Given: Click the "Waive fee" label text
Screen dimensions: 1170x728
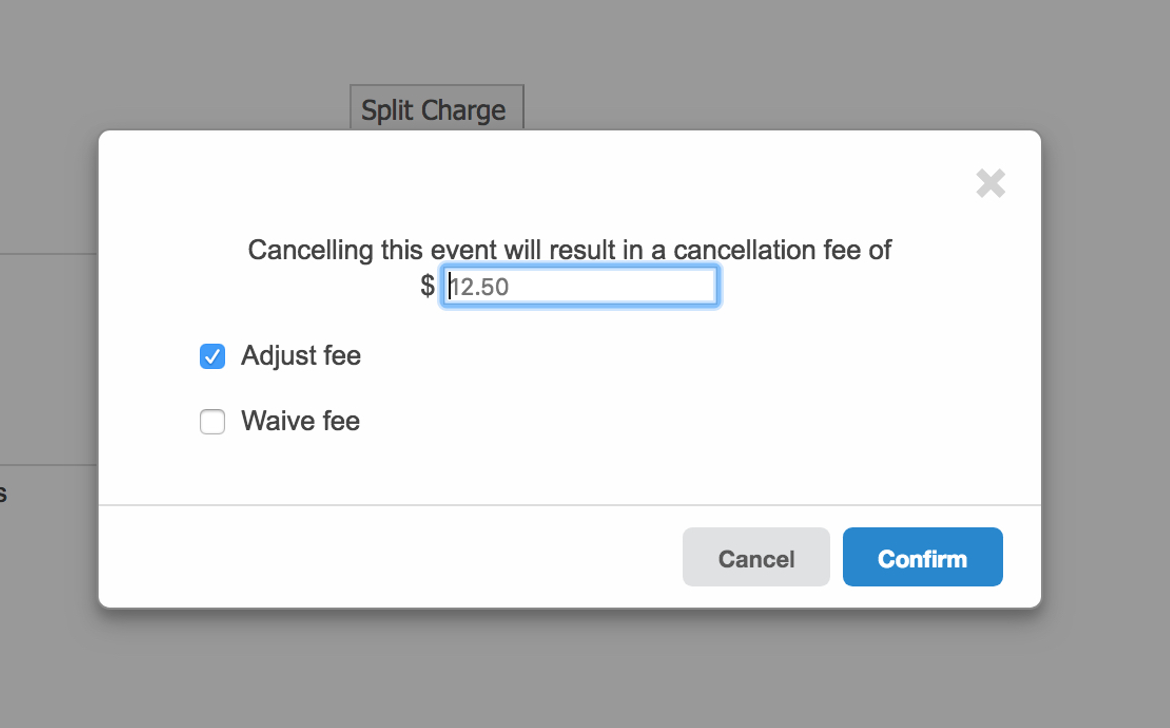Looking at the screenshot, I should point(300,421).
